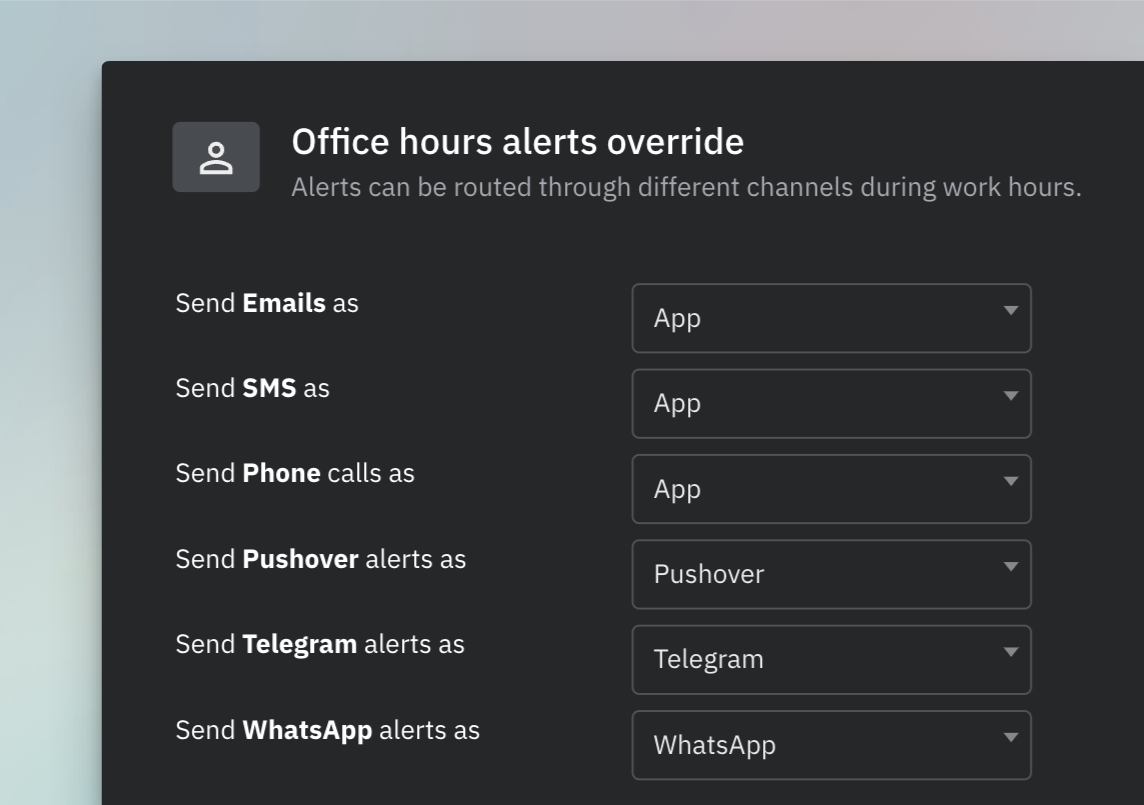Open the Send Telegram alerts as dropdown
The width and height of the screenshot is (1144, 805).
coord(830,659)
